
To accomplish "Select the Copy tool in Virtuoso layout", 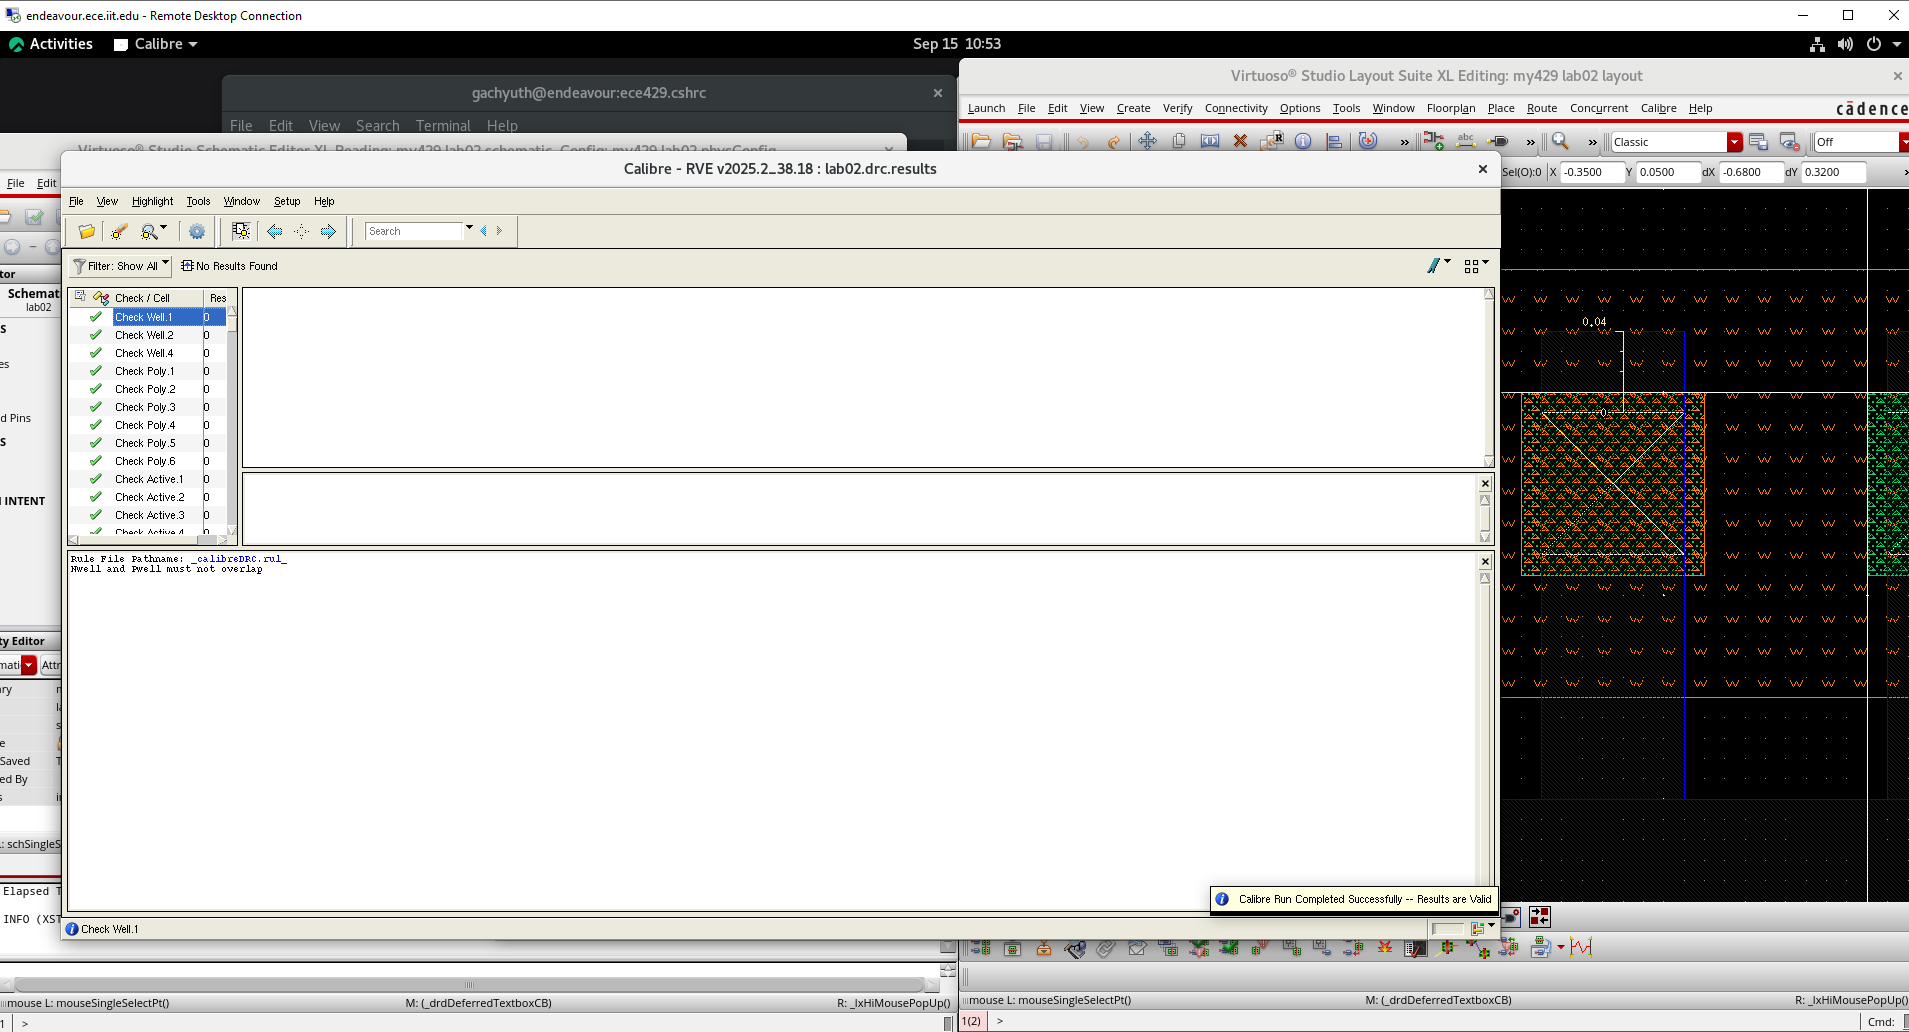I will point(1179,141).
